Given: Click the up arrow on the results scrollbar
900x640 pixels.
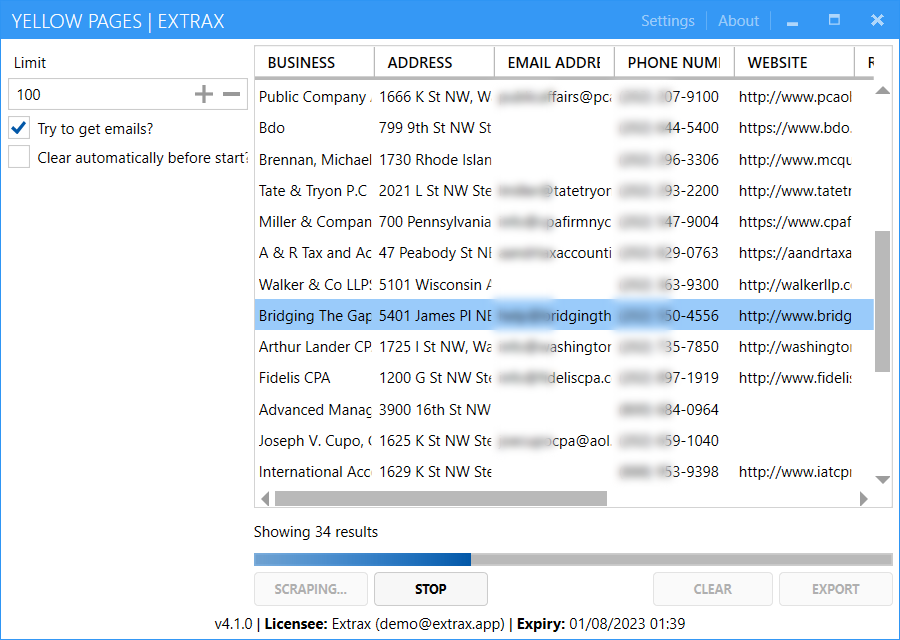Looking at the screenshot, I should point(882,91).
